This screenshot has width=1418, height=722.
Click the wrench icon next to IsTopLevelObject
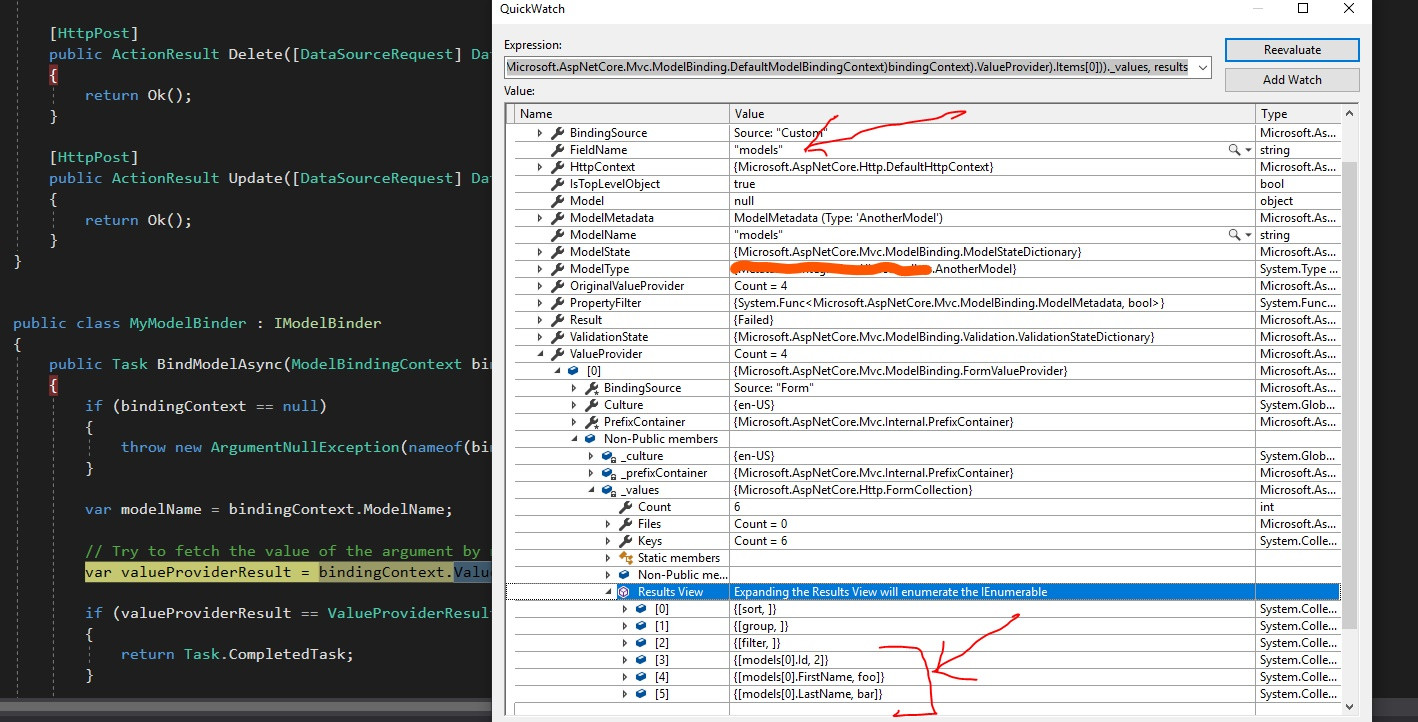tap(556, 183)
